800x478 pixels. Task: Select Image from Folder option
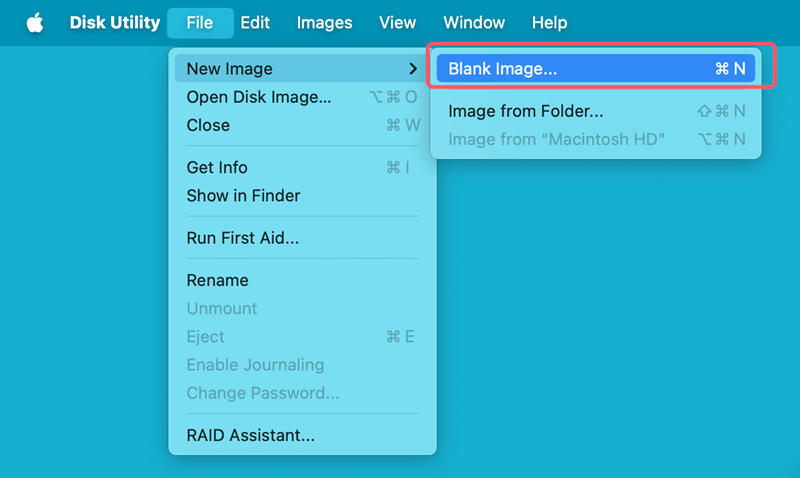point(596,111)
